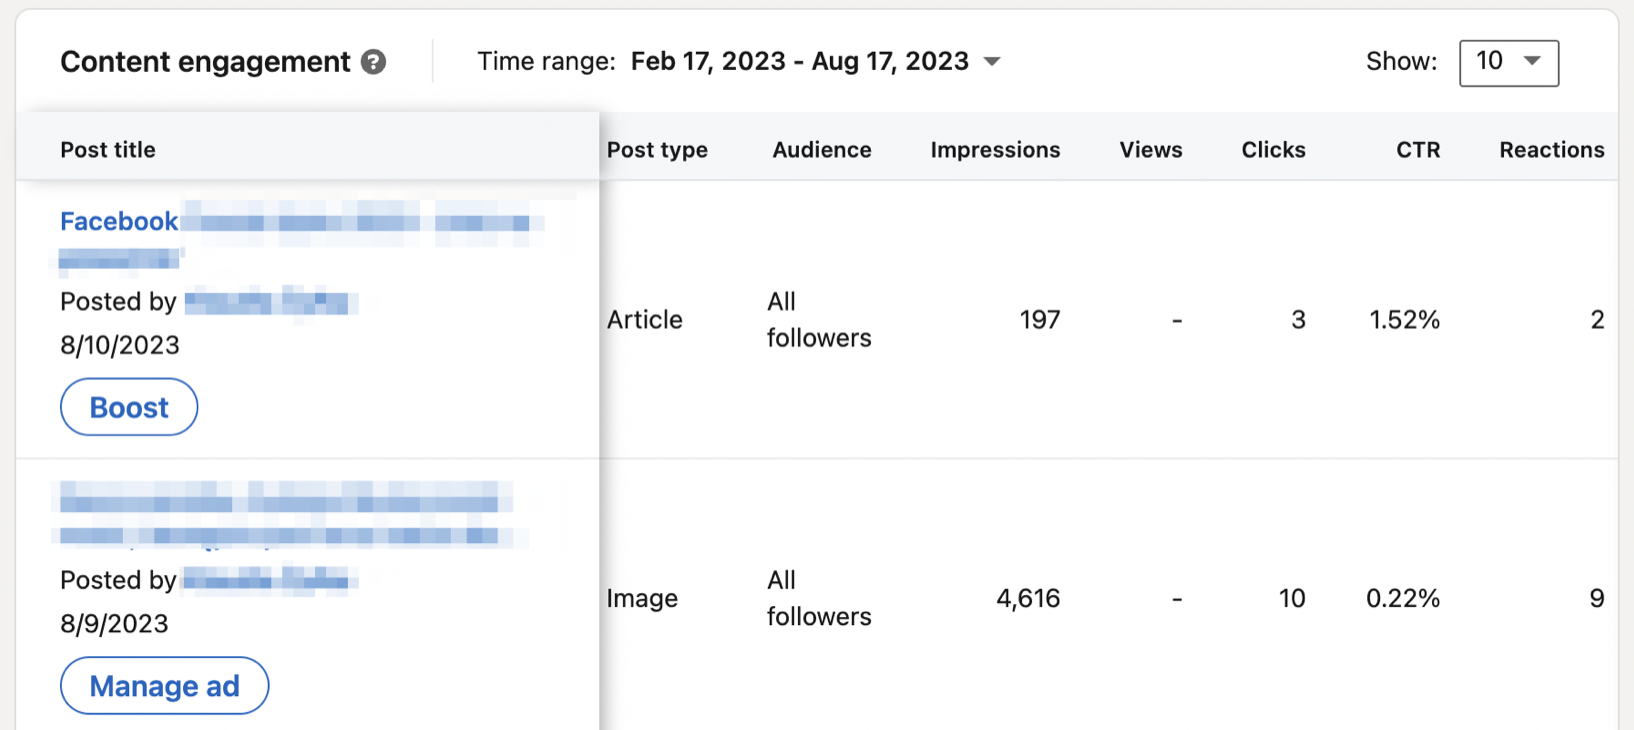Viewport: 1634px width, 730px height.
Task: Click the Reactions column header
Action: point(1551,150)
